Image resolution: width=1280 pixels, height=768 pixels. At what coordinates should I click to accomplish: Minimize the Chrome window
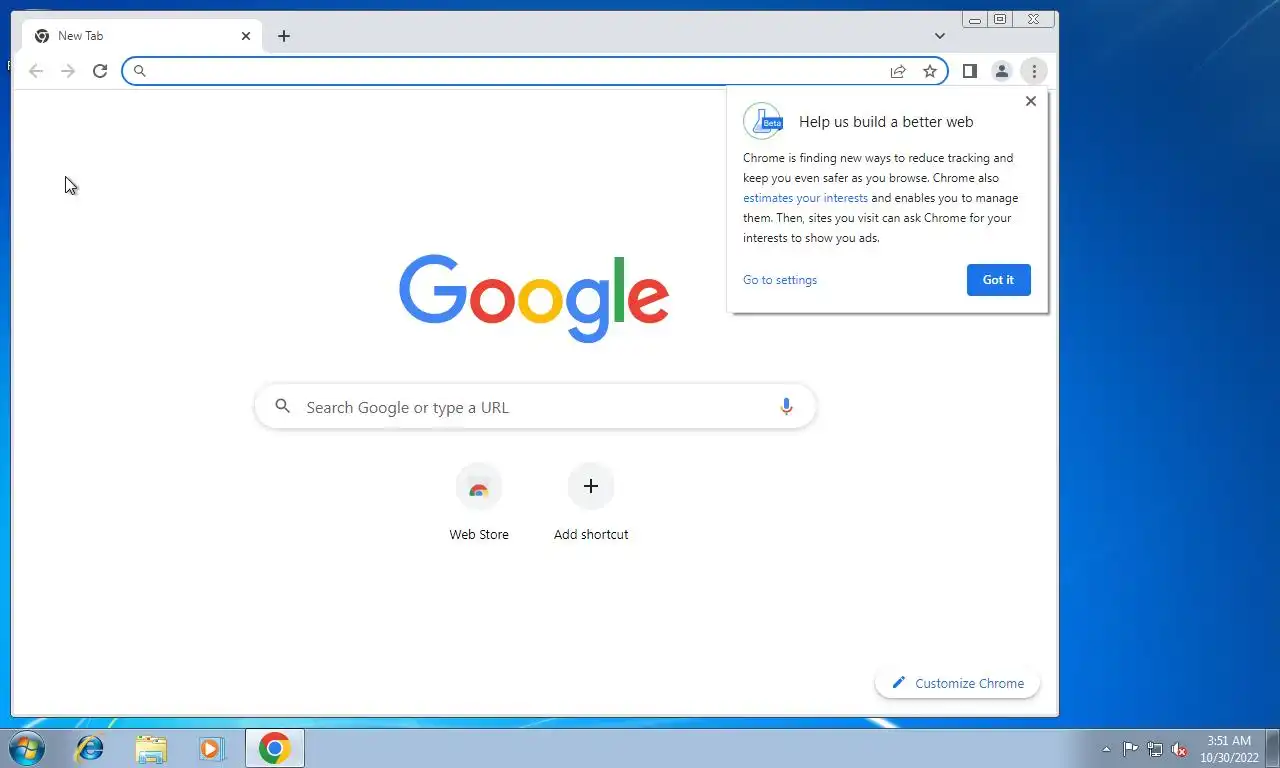pyautogui.click(x=974, y=19)
